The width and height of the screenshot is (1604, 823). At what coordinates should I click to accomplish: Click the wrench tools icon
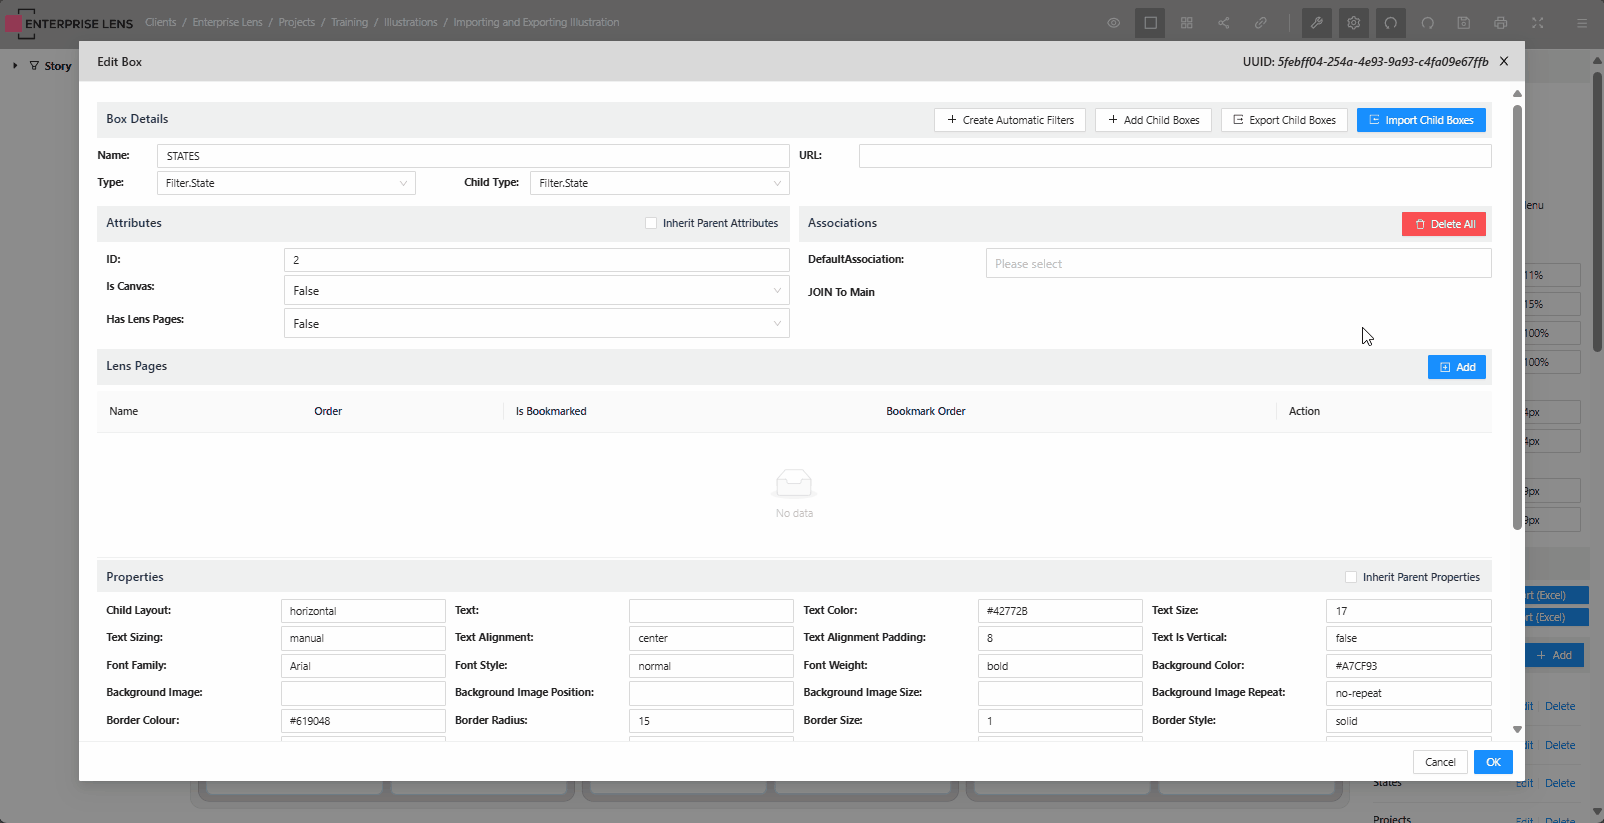1316,23
